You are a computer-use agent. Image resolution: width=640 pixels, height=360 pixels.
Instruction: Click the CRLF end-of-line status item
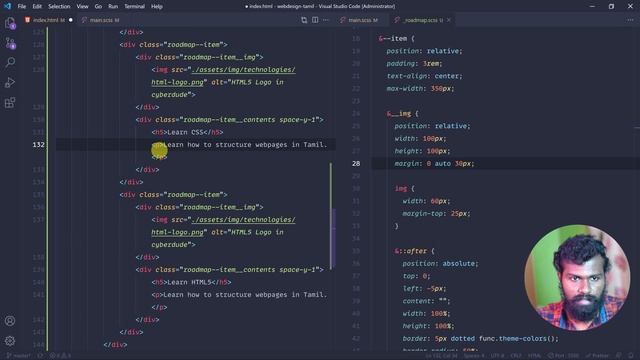click(516, 356)
